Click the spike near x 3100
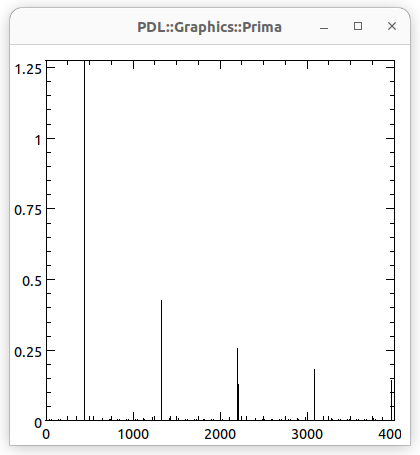This screenshot has height=455, width=420. pos(314,395)
